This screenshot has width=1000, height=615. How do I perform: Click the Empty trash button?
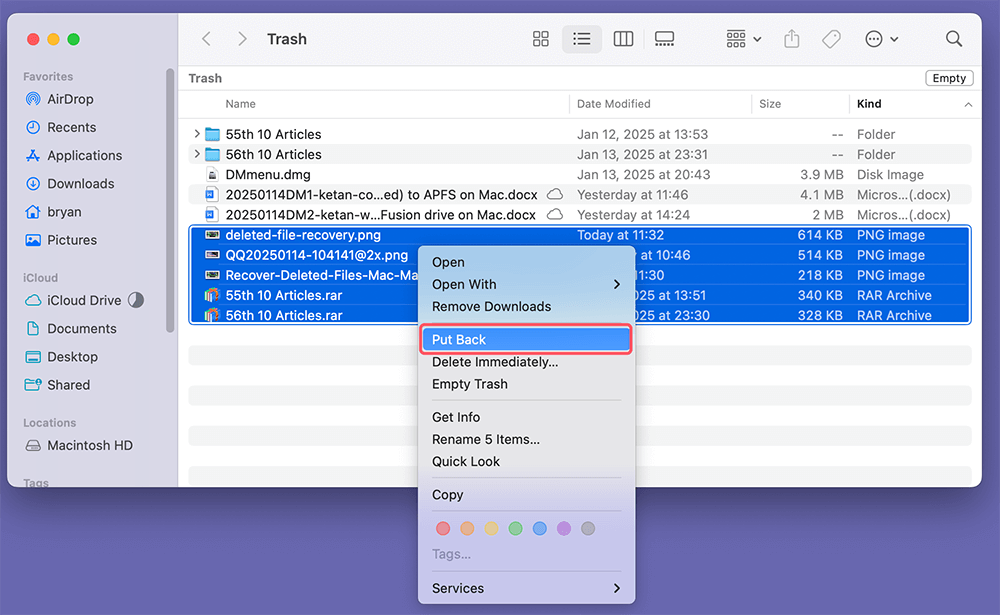point(949,78)
